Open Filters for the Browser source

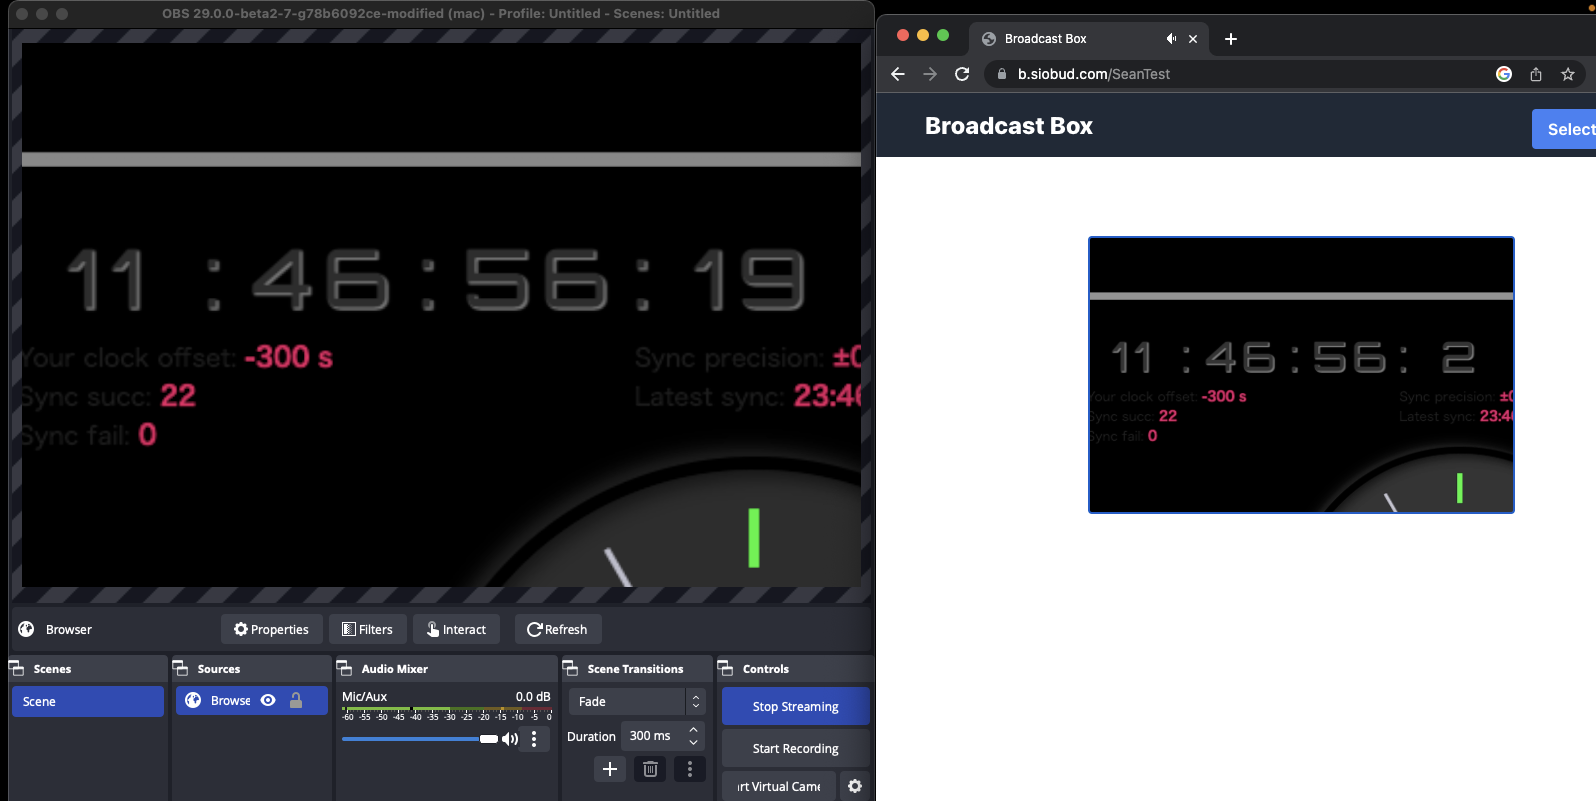pyautogui.click(x=367, y=629)
